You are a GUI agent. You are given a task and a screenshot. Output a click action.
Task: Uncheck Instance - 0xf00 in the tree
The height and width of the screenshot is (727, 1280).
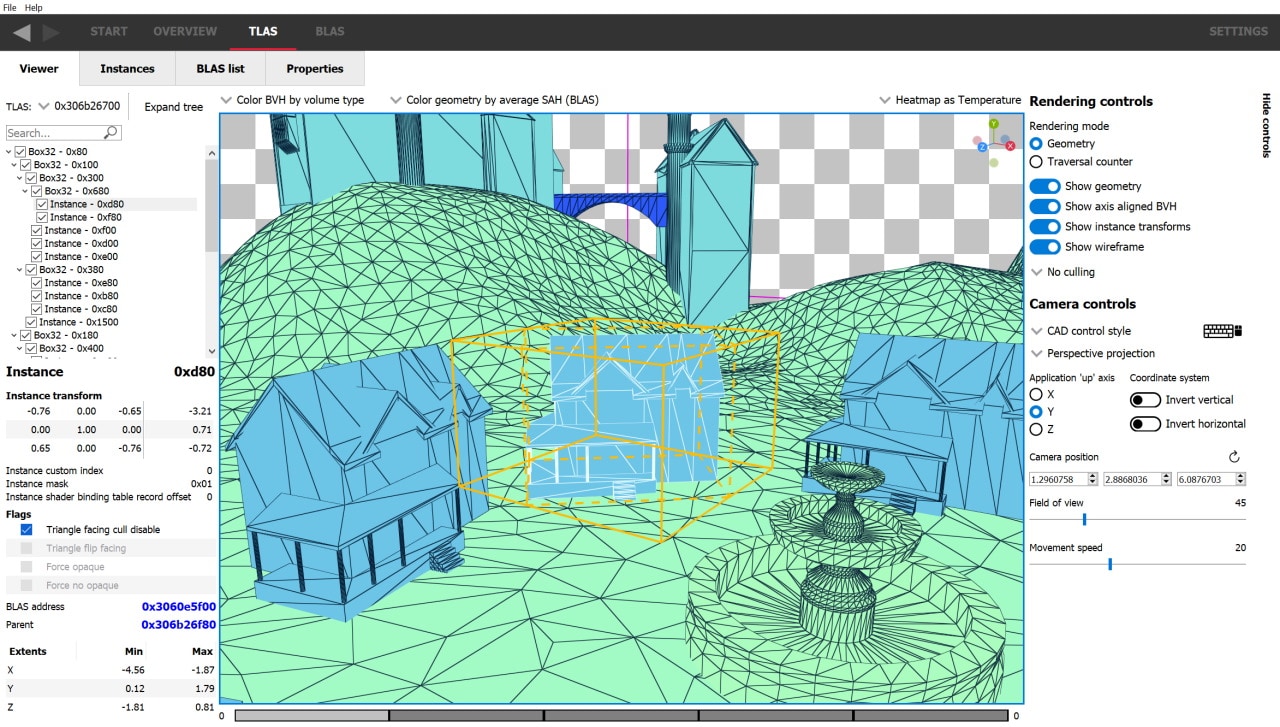(x=38, y=230)
